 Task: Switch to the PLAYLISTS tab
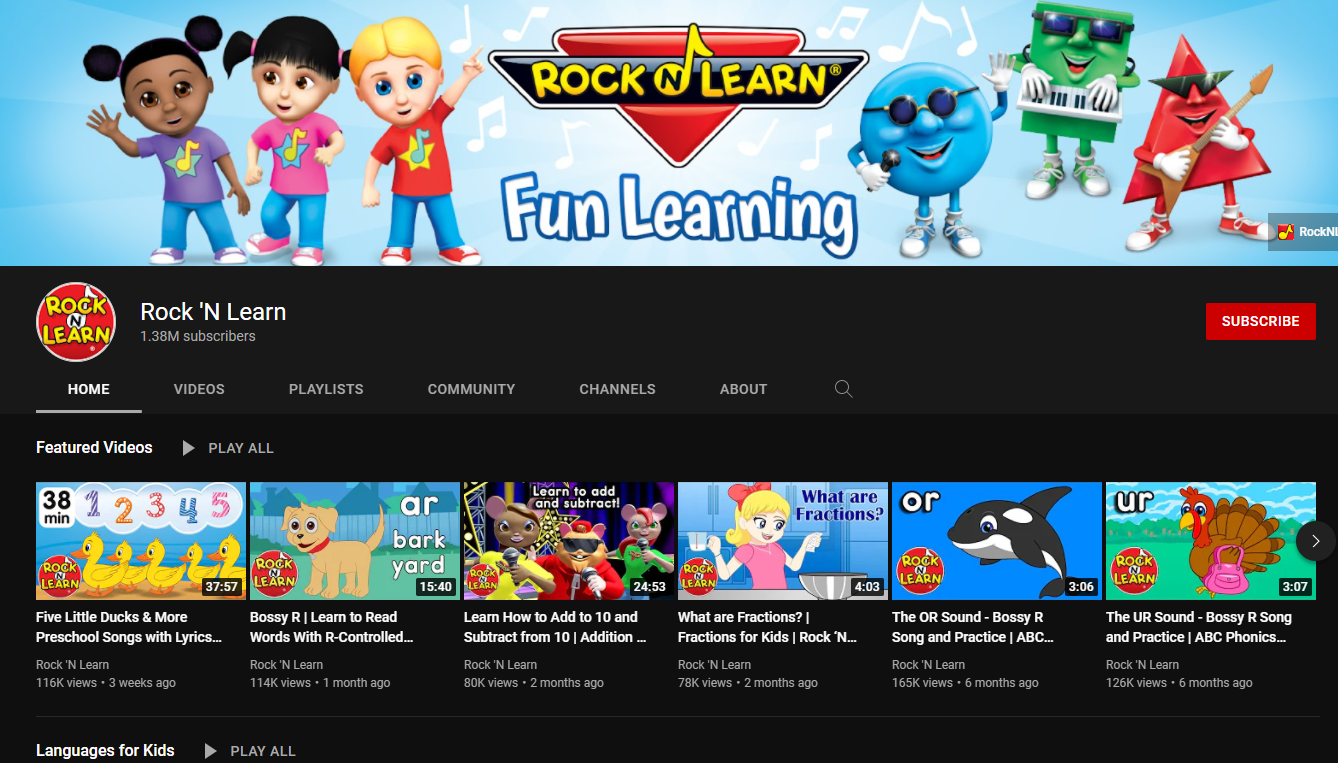pyautogui.click(x=326, y=389)
